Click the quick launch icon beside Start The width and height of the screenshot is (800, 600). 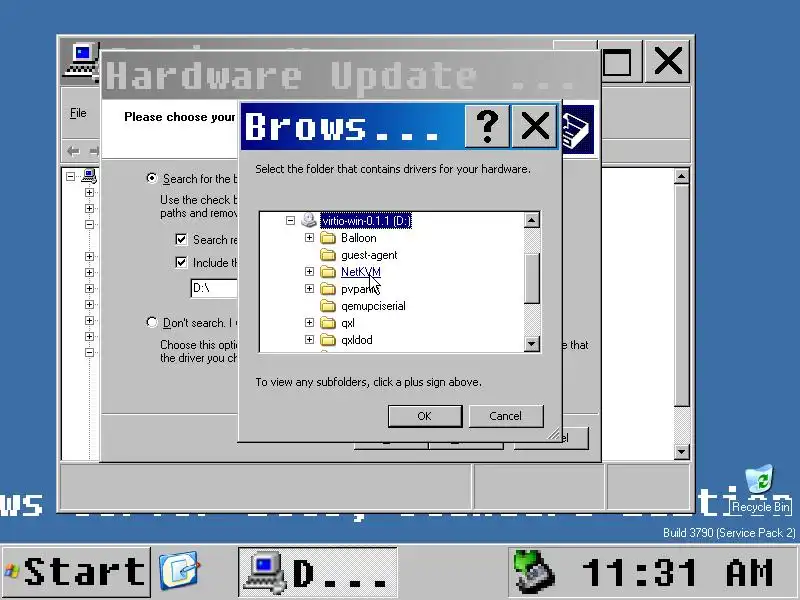pos(179,570)
